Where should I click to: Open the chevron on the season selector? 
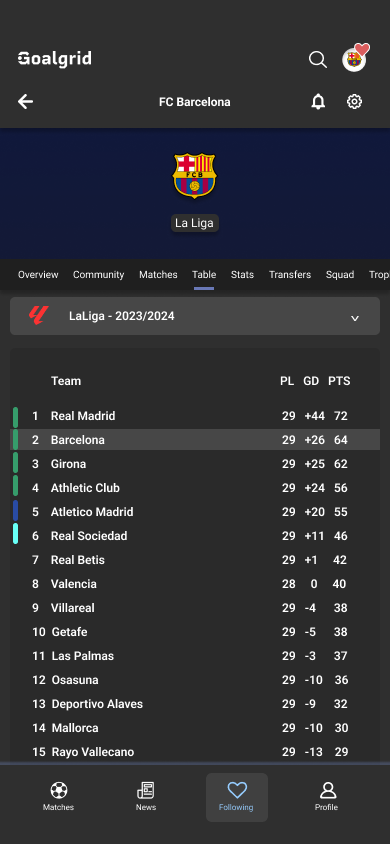point(354,318)
